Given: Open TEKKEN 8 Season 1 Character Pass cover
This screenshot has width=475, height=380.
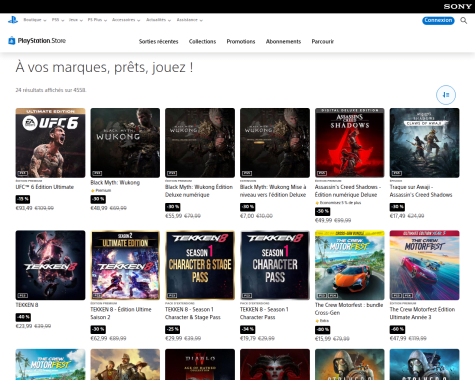Looking at the screenshot, I should [275, 265].
